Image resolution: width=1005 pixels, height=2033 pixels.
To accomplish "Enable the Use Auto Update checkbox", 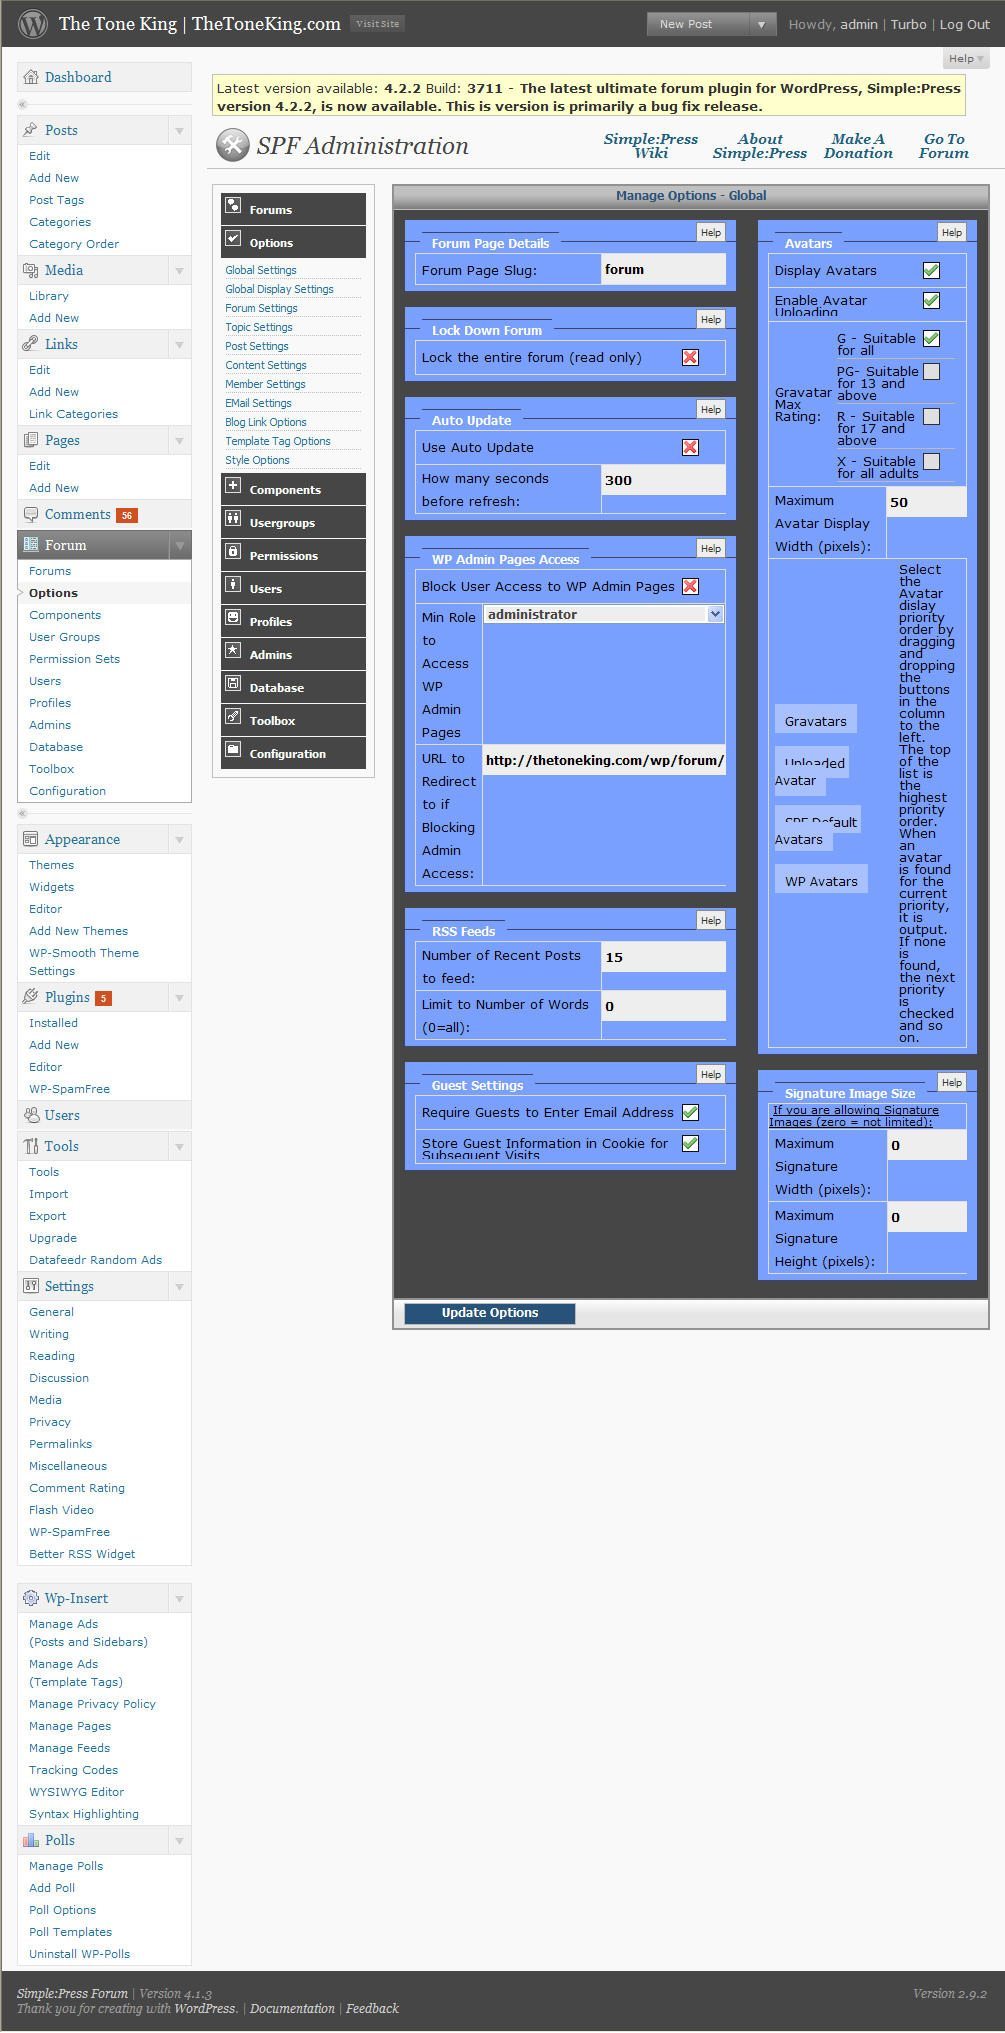I will point(690,447).
